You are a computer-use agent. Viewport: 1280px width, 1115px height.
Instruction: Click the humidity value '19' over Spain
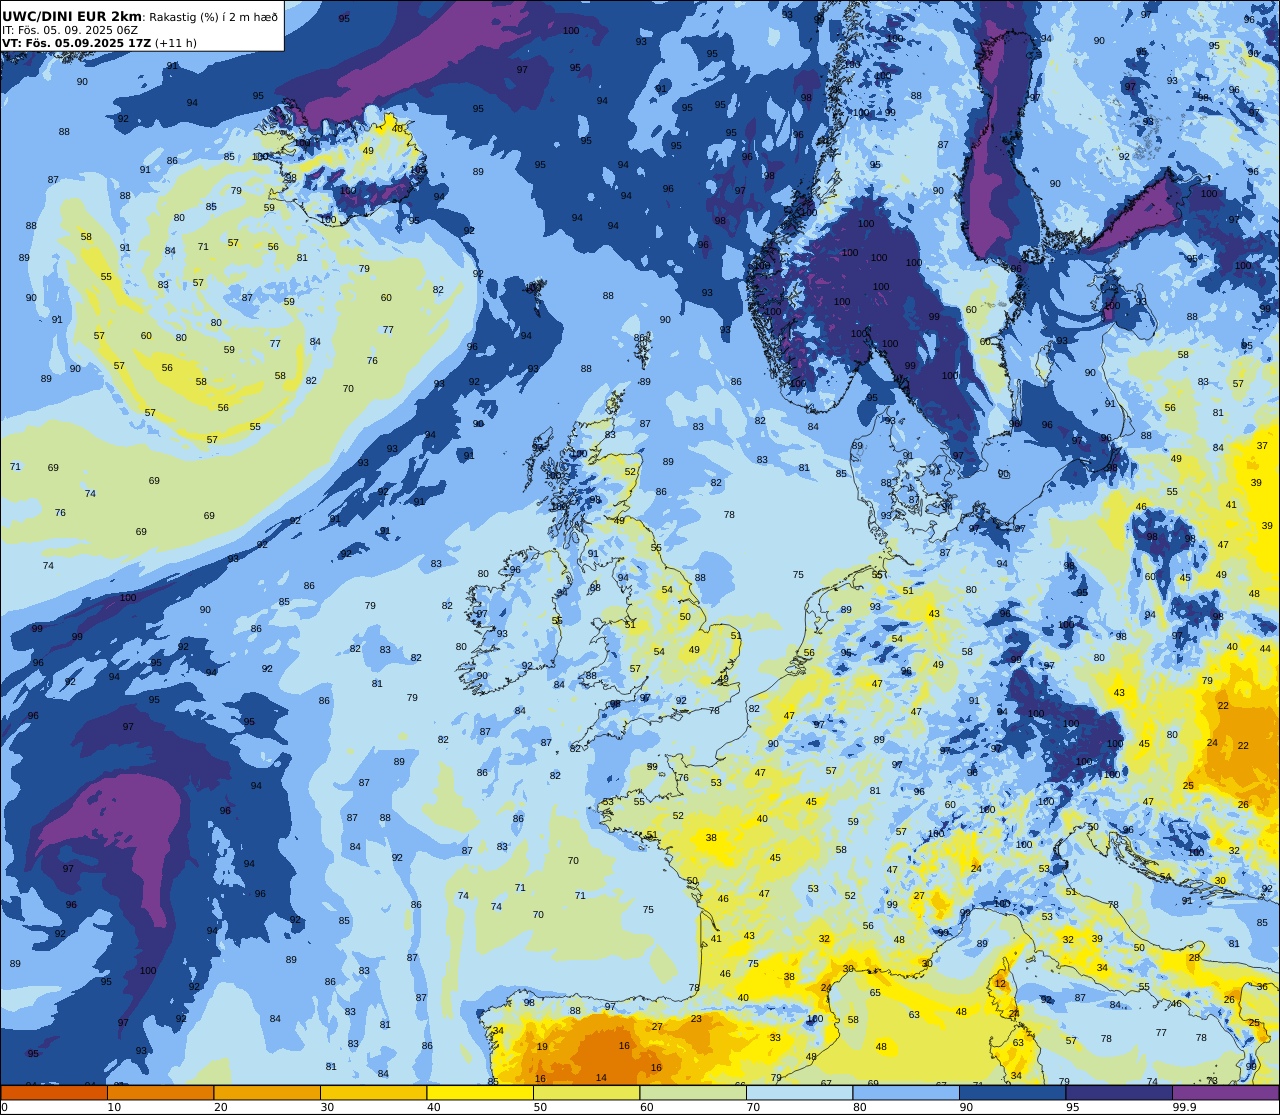pos(542,1047)
